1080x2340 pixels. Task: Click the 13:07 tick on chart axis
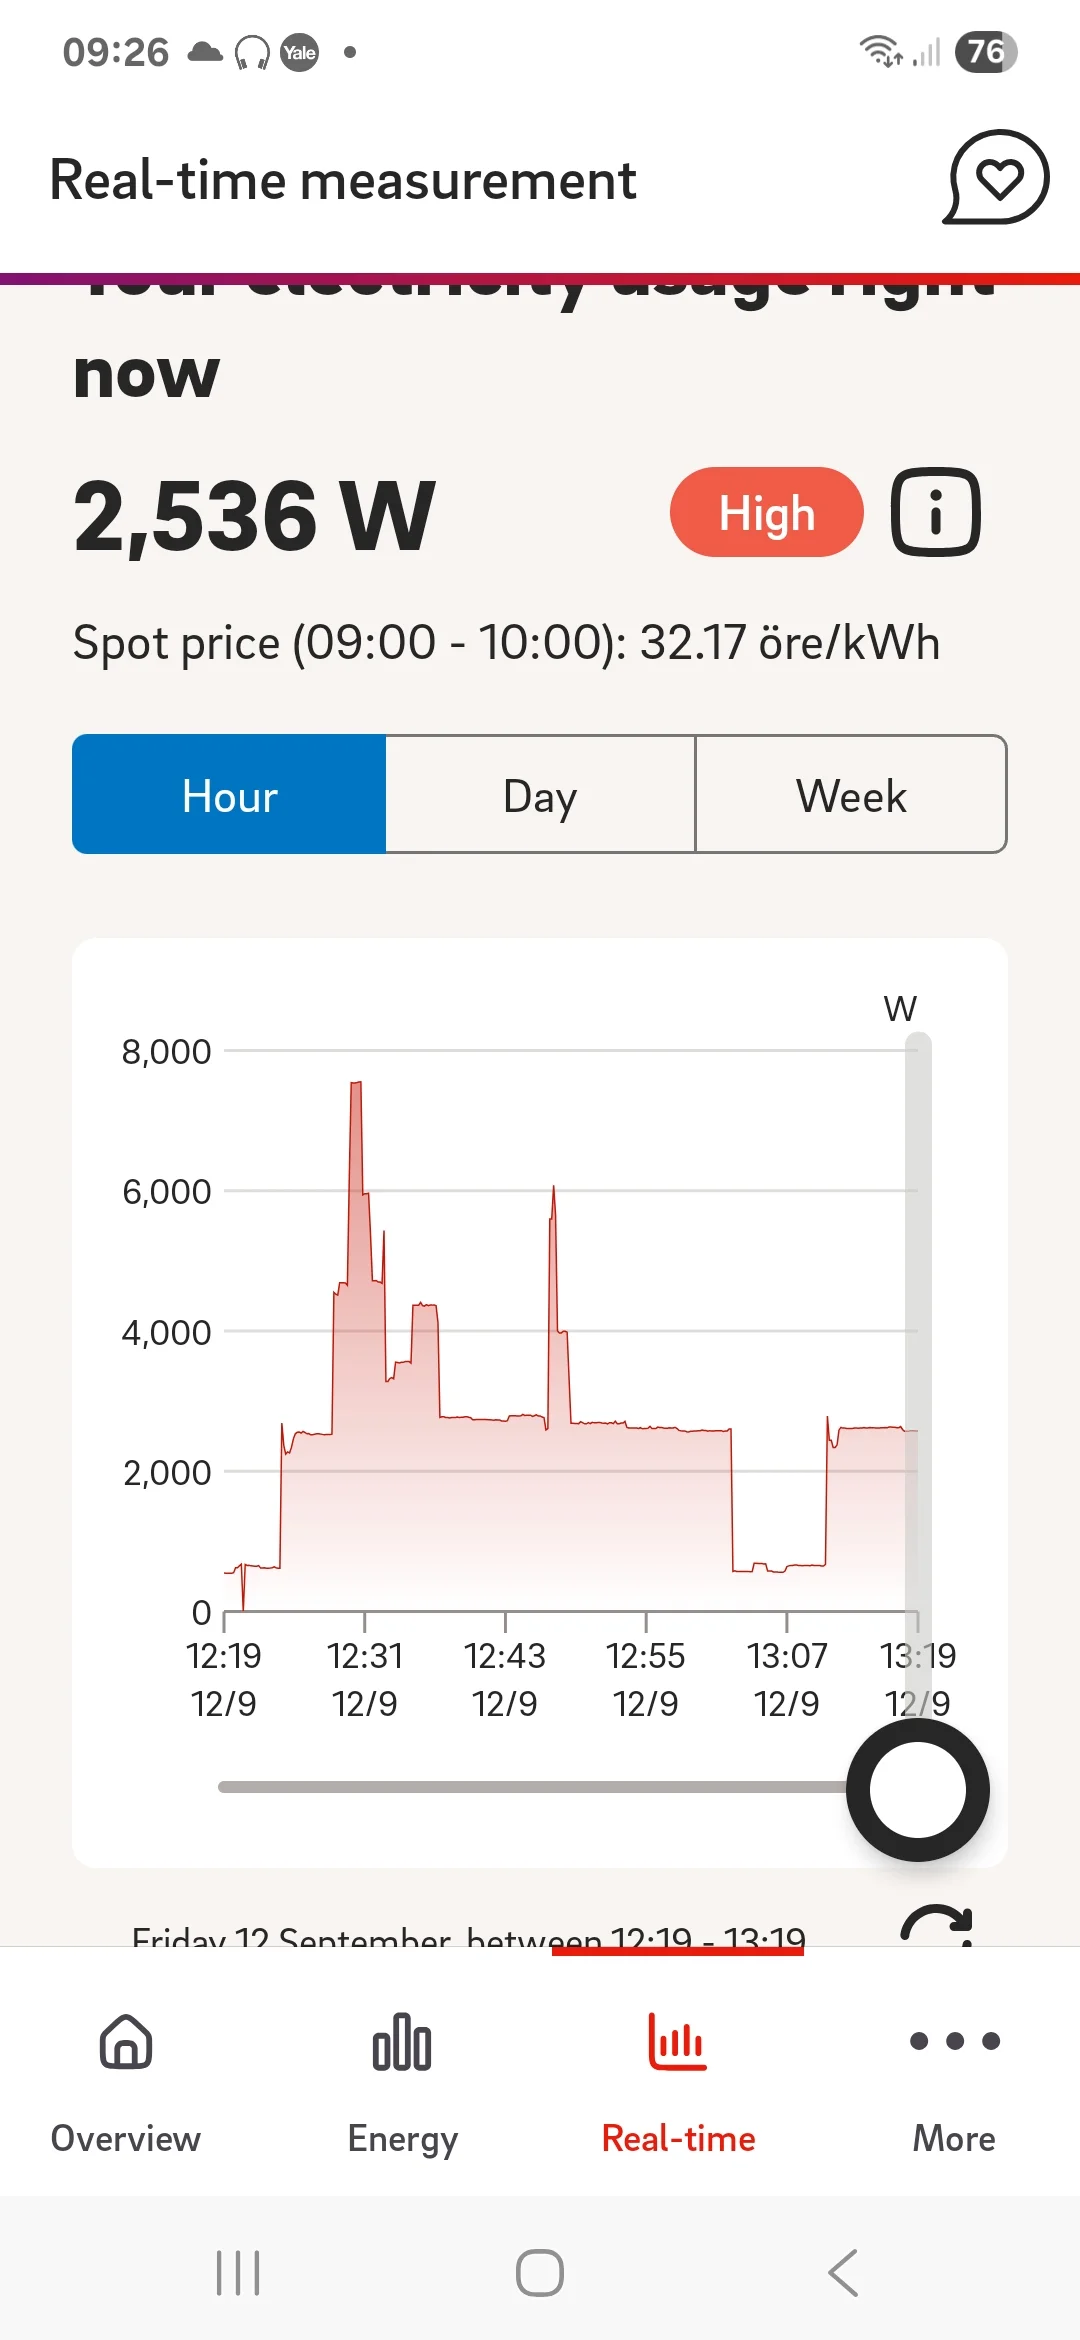(787, 1621)
